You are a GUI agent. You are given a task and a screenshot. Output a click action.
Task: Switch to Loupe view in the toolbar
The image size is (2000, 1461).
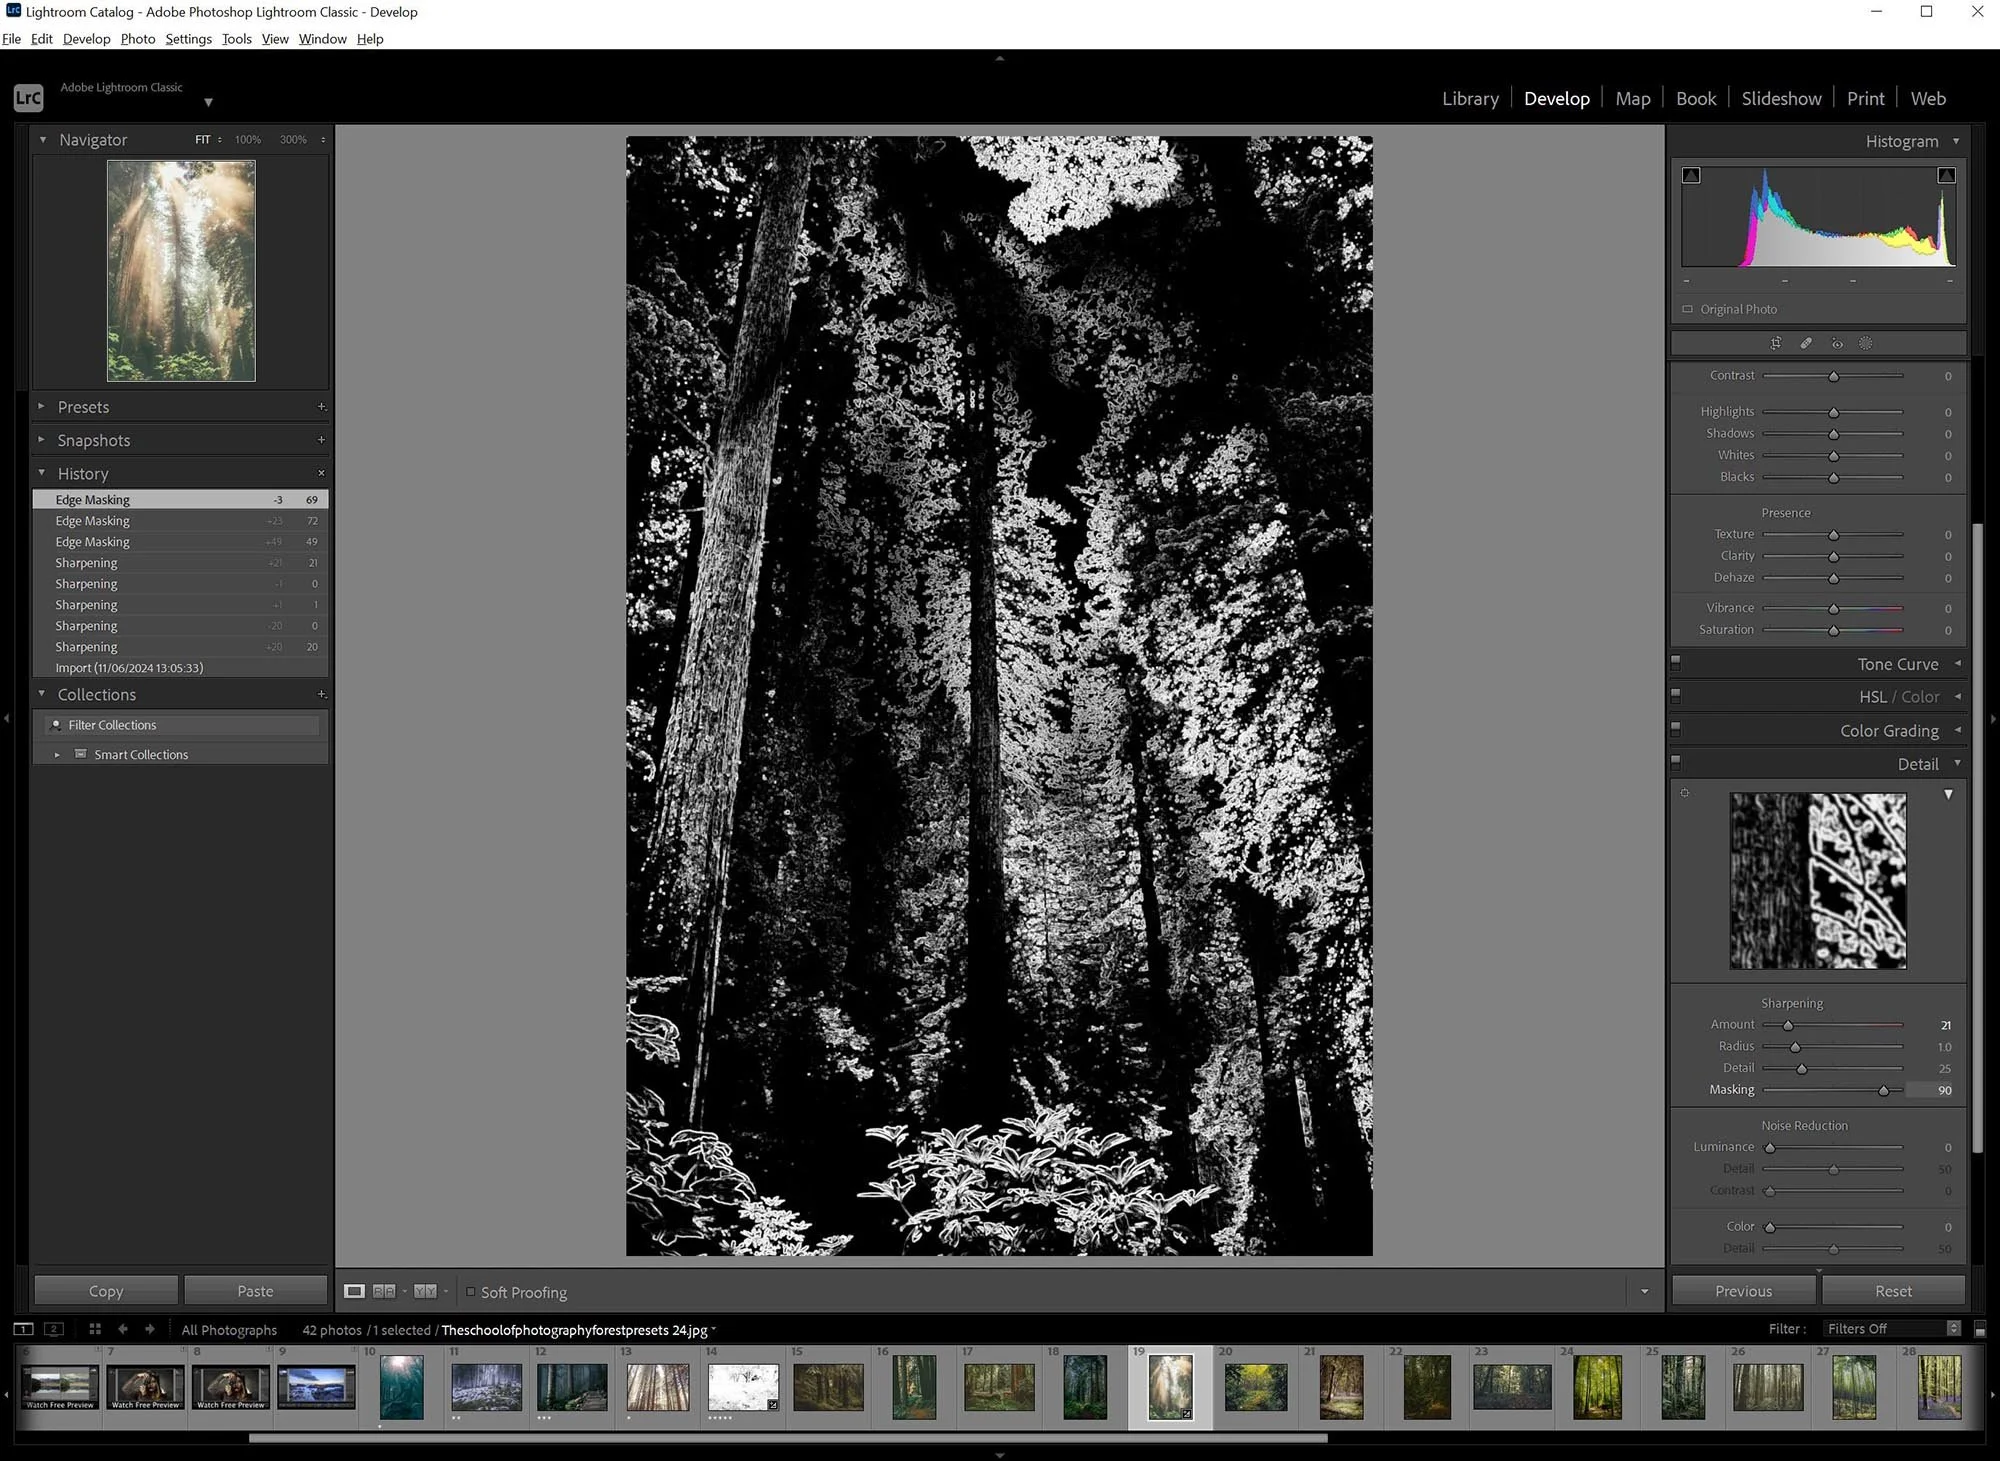pyautogui.click(x=355, y=1291)
